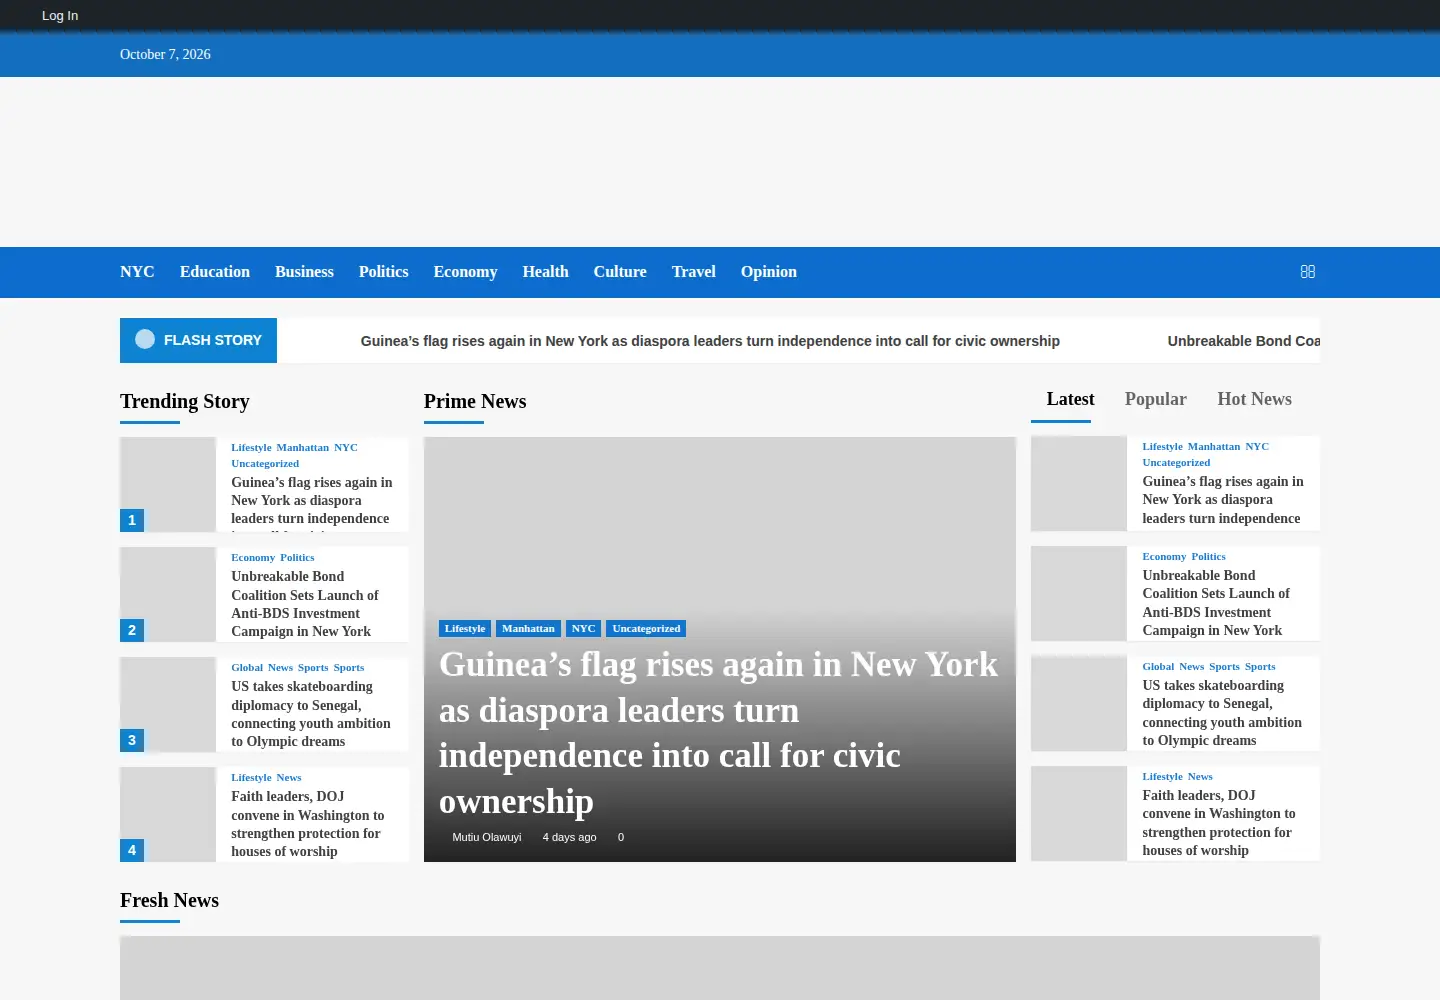Open the NYC menu item
This screenshot has width=1440, height=1000.
[137, 272]
